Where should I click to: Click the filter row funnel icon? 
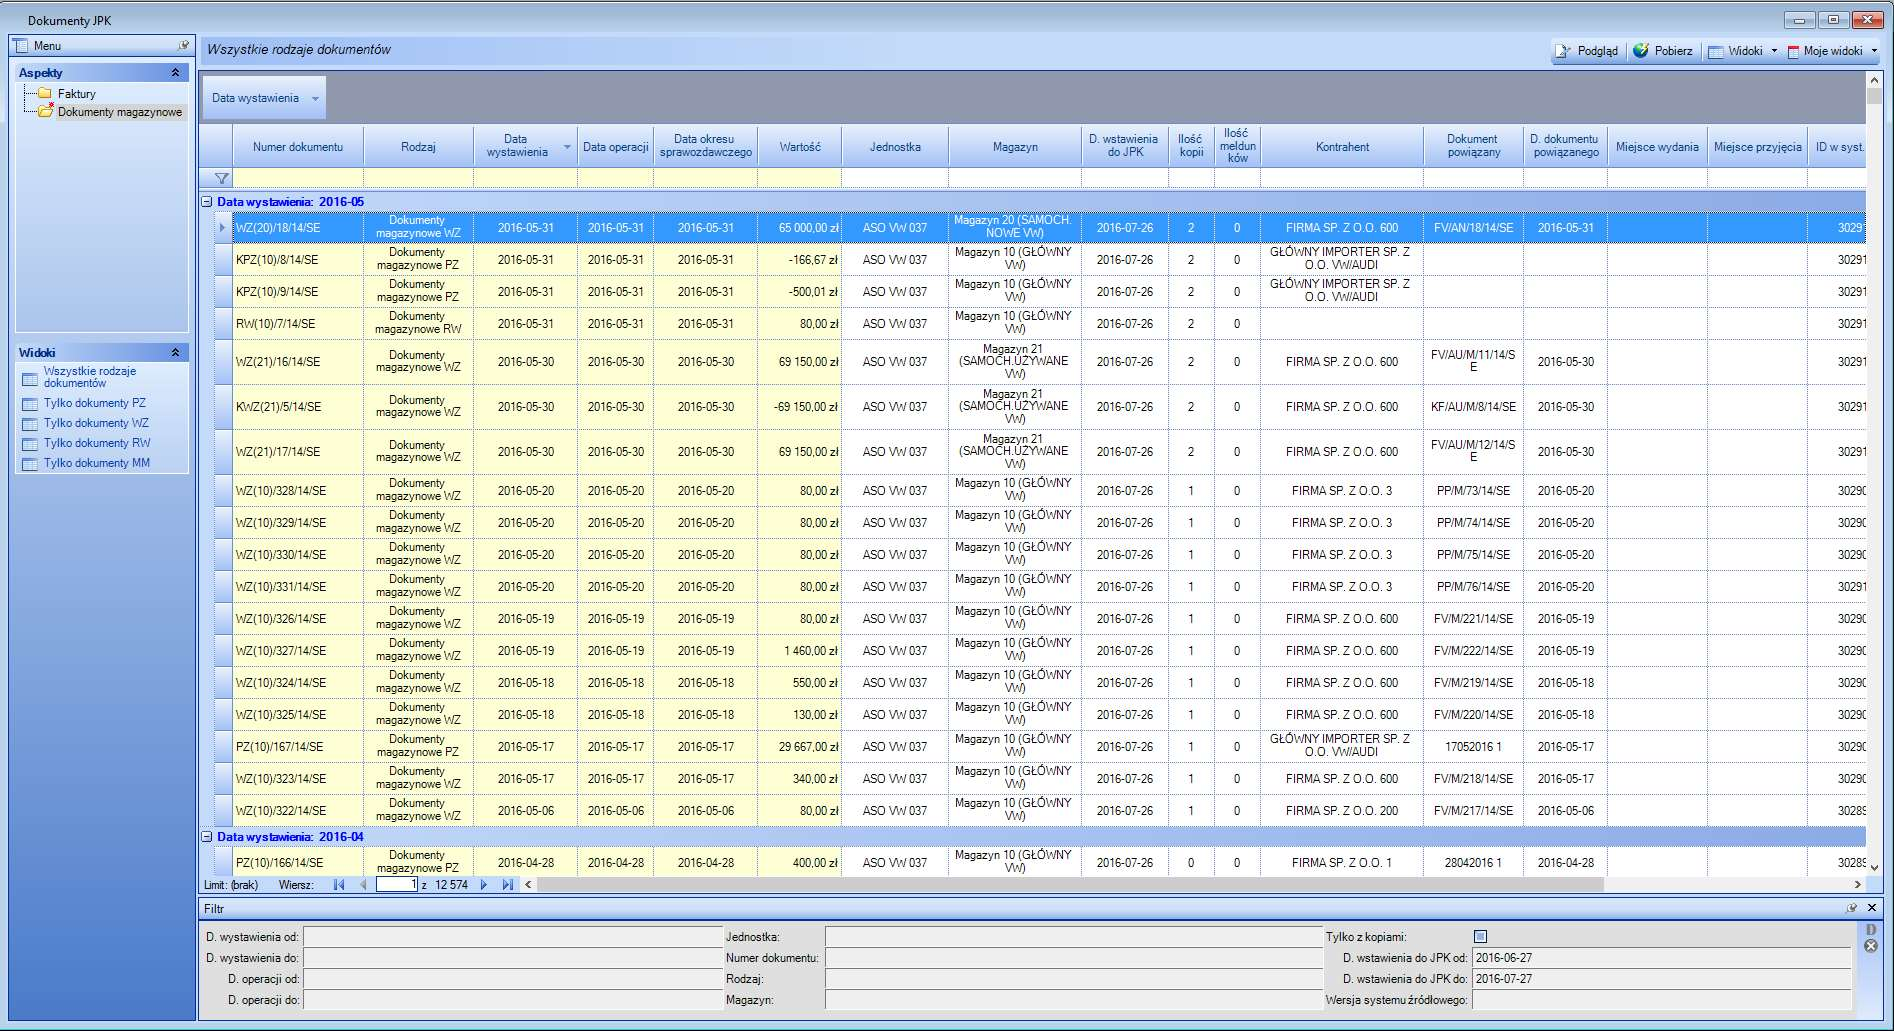tap(222, 178)
